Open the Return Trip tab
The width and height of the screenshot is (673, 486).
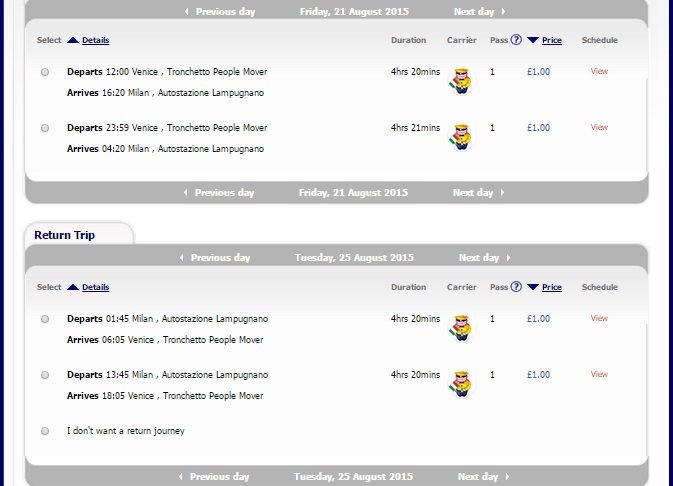click(x=66, y=235)
